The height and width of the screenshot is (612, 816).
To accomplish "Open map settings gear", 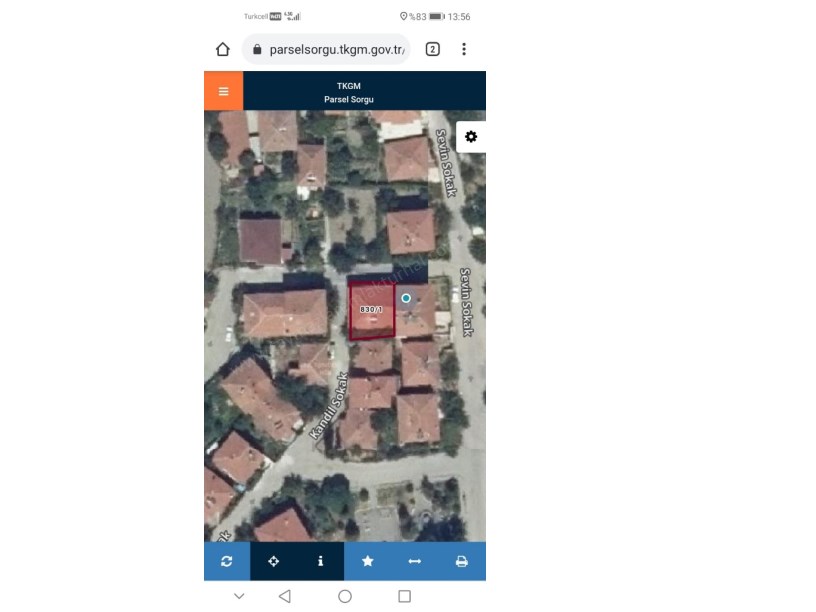I will (x=471, y=137).
